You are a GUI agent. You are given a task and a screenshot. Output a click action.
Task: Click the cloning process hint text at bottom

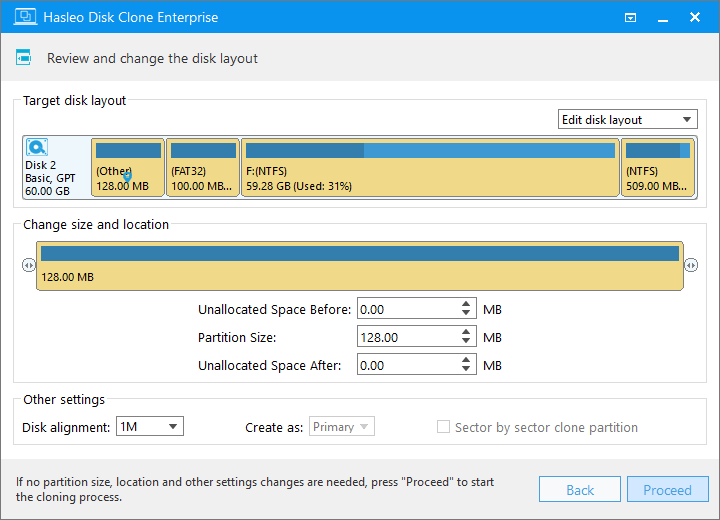click(255, 489)
